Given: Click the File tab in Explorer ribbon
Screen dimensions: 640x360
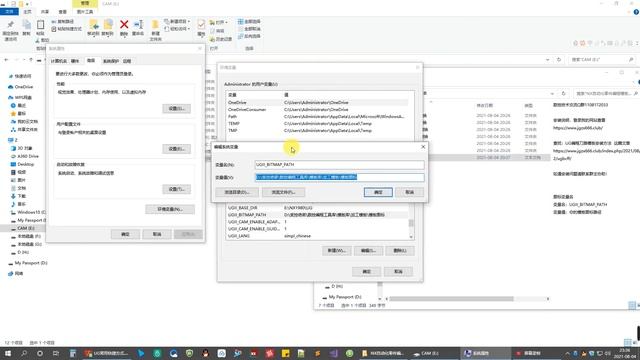Looking at the screenshot, I should click(9, 11).
